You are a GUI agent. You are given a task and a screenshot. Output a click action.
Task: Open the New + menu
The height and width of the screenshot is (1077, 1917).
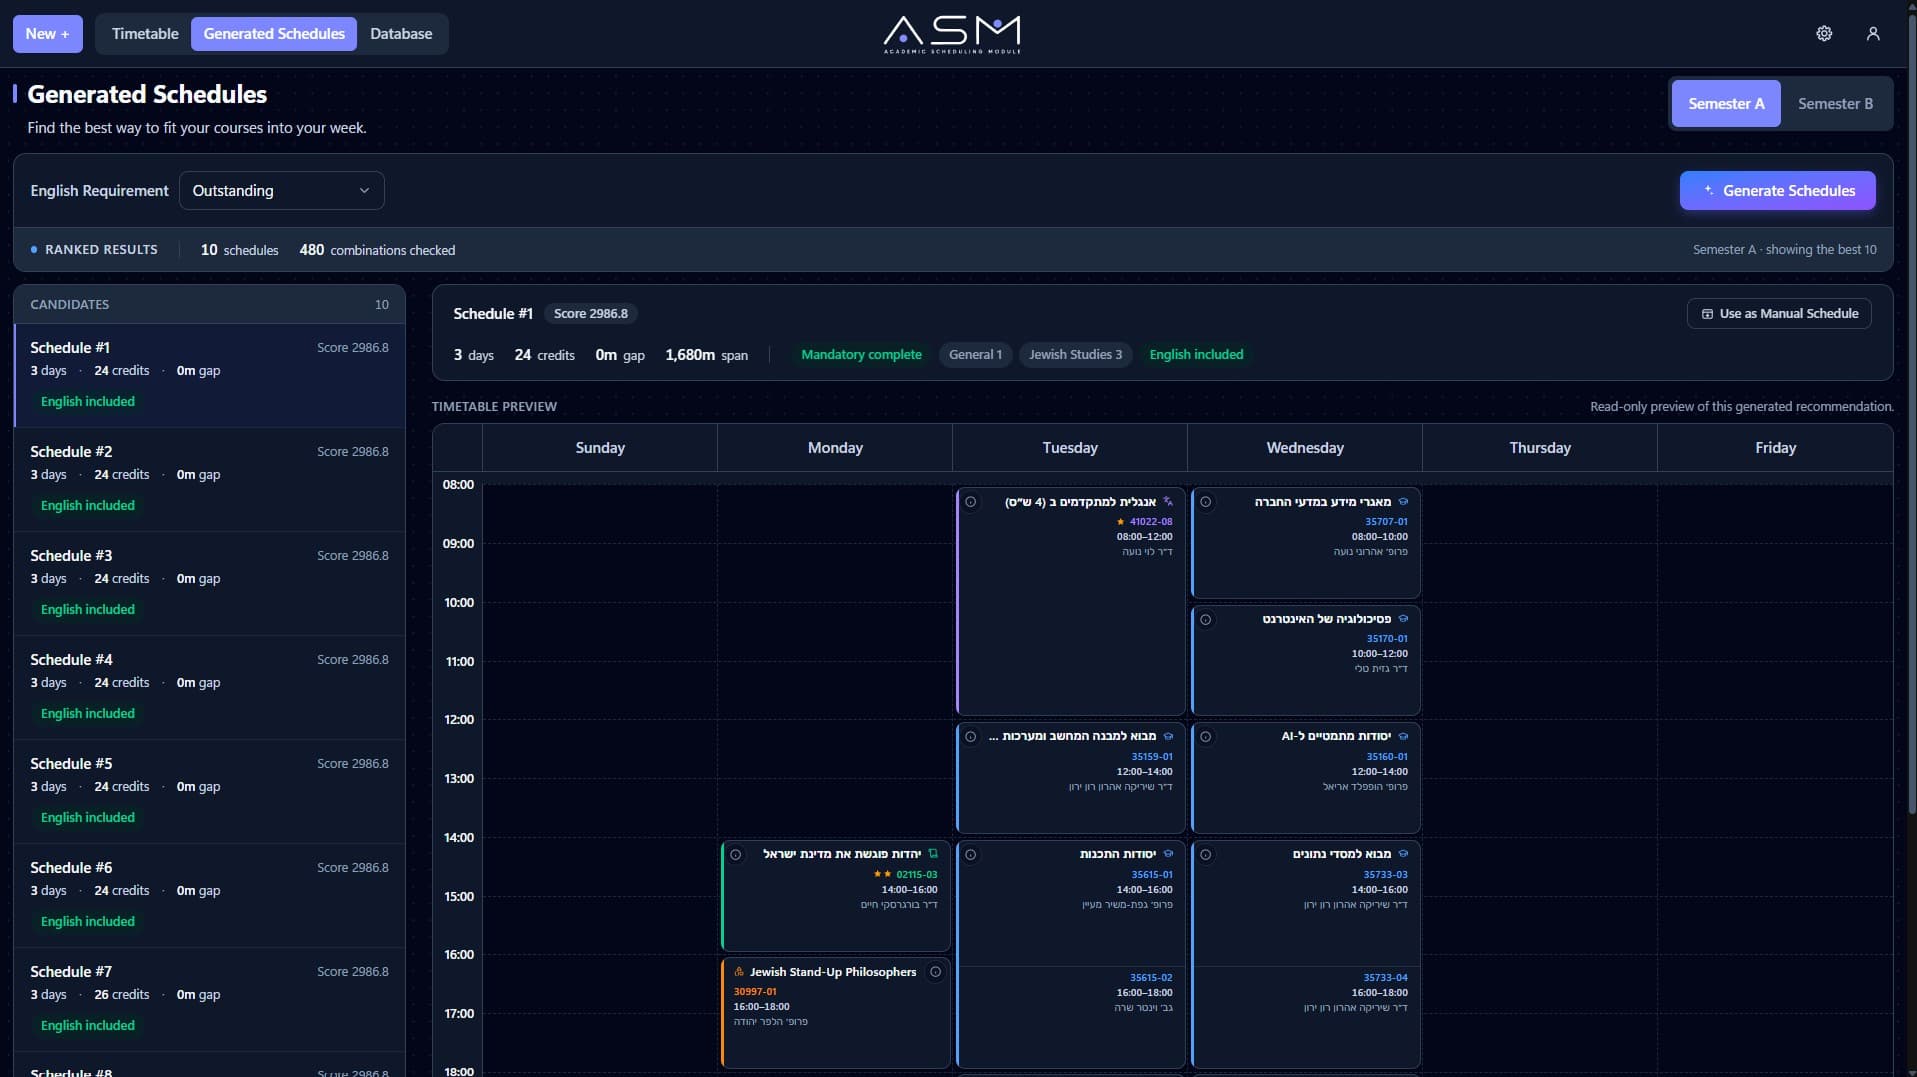pyautogui.click(x=47, y=34)
